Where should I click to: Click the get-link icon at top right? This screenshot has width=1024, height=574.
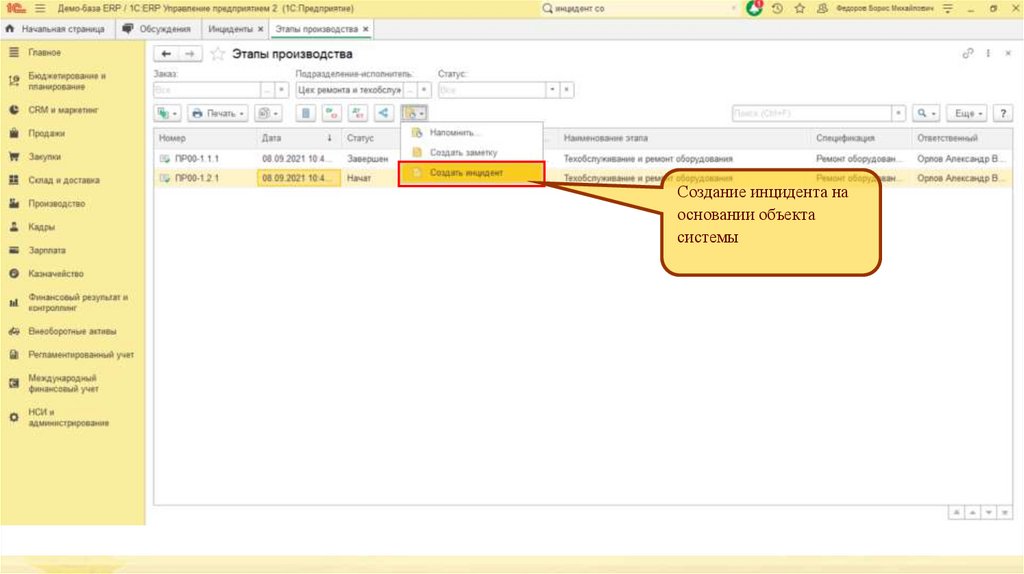(967, 54)
